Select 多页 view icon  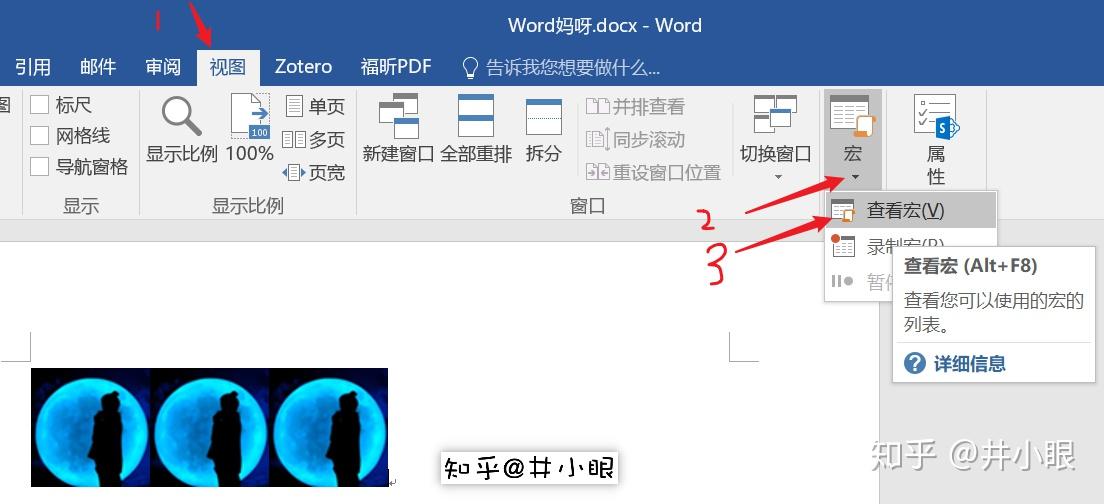[x=294, y=139]
